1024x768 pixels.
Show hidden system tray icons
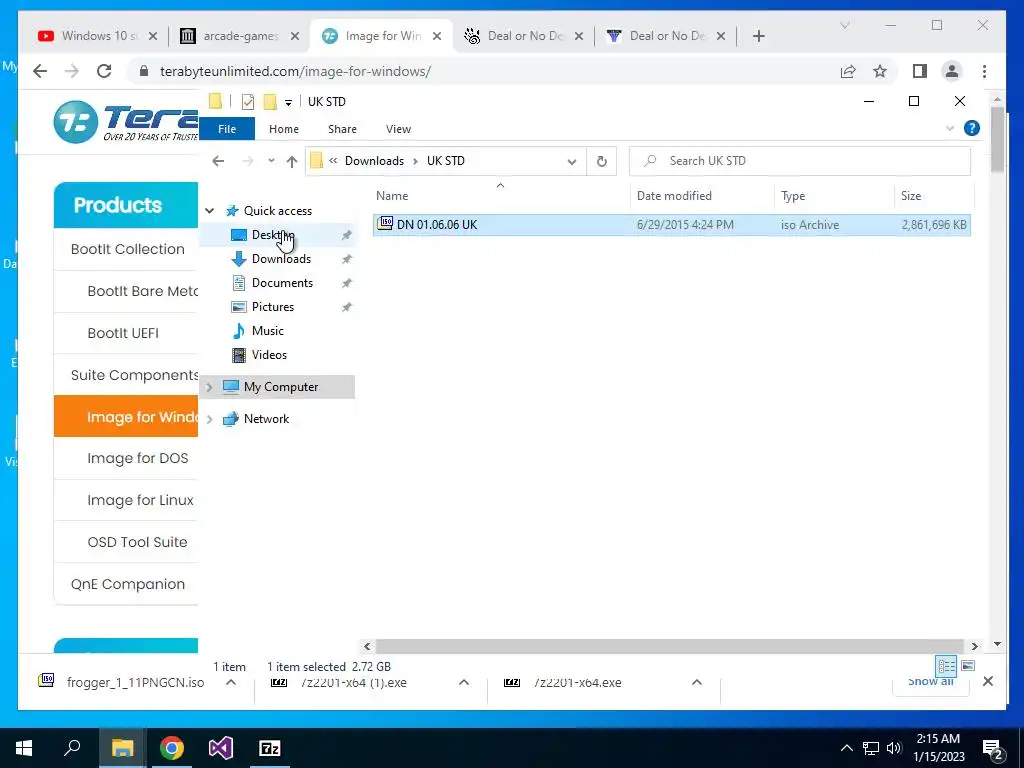(x=846, y=748)
